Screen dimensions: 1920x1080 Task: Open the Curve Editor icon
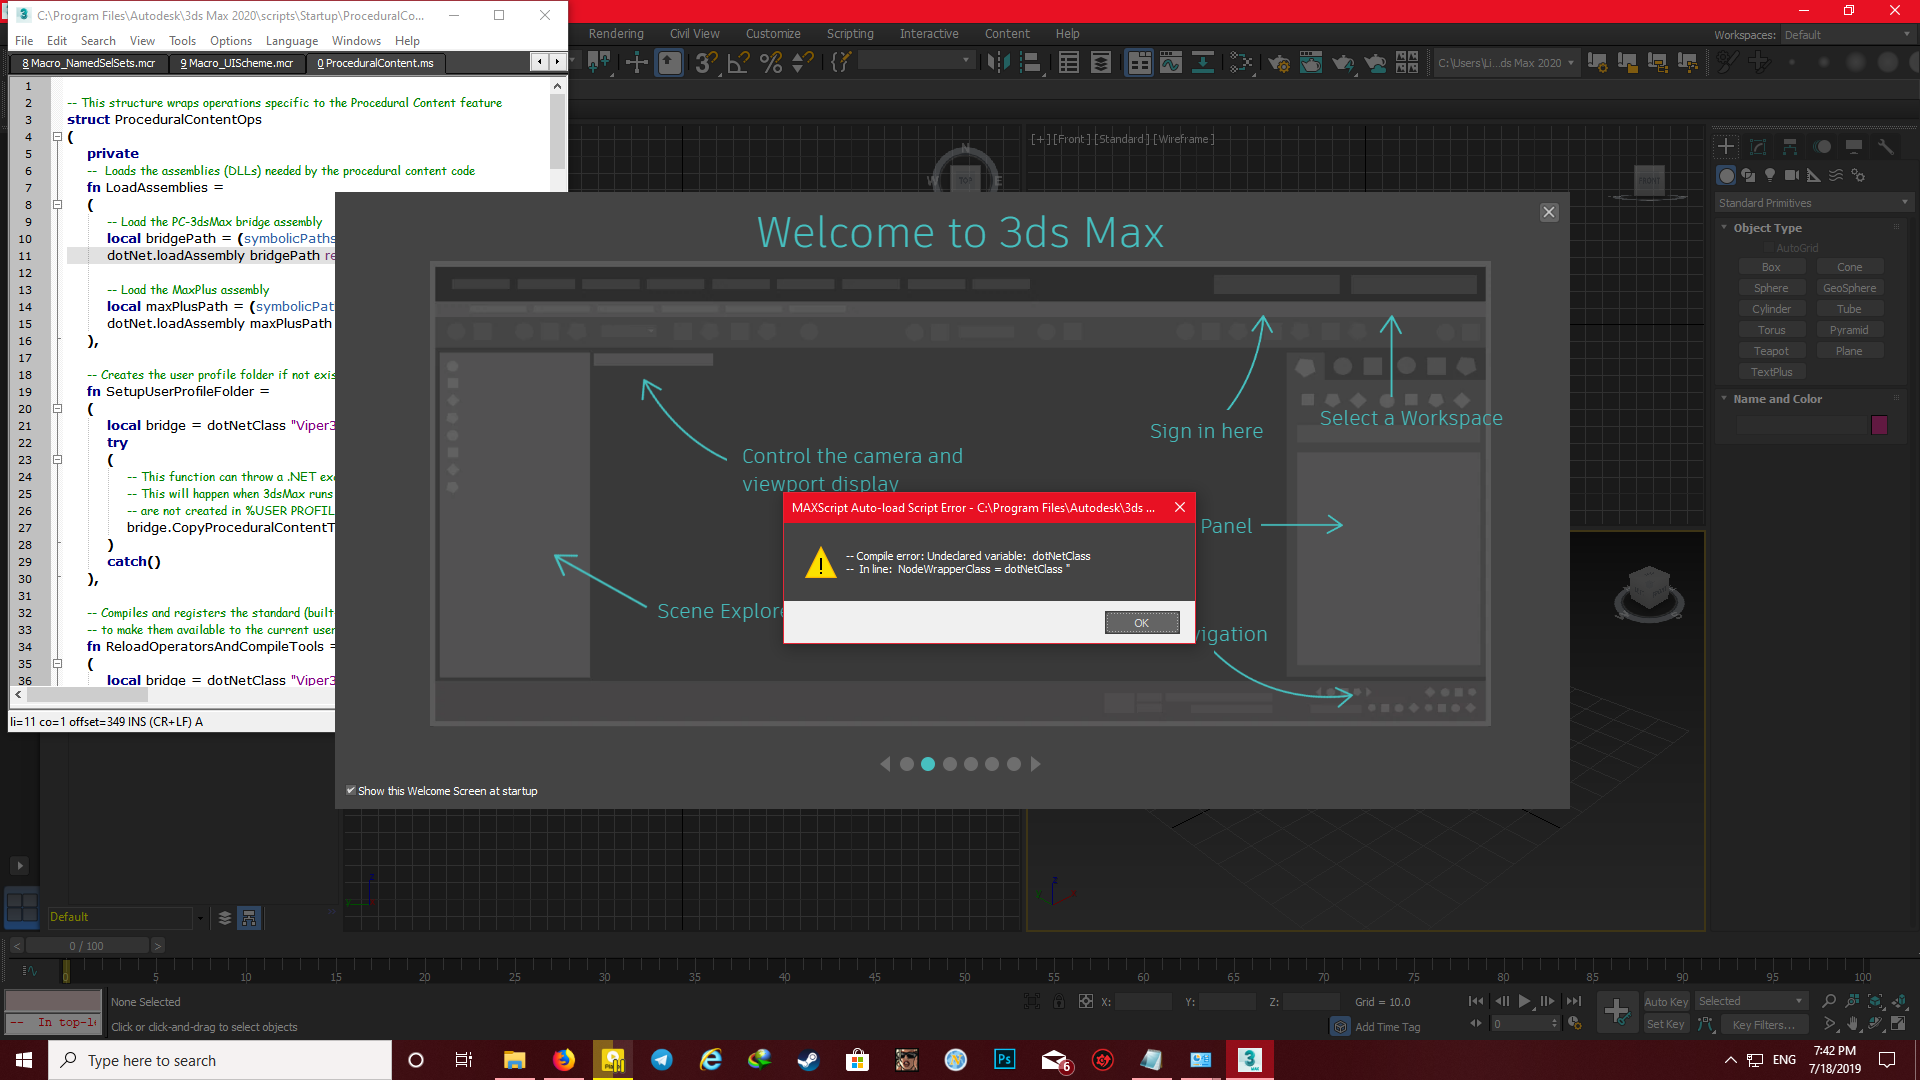tap(1171, 63)
